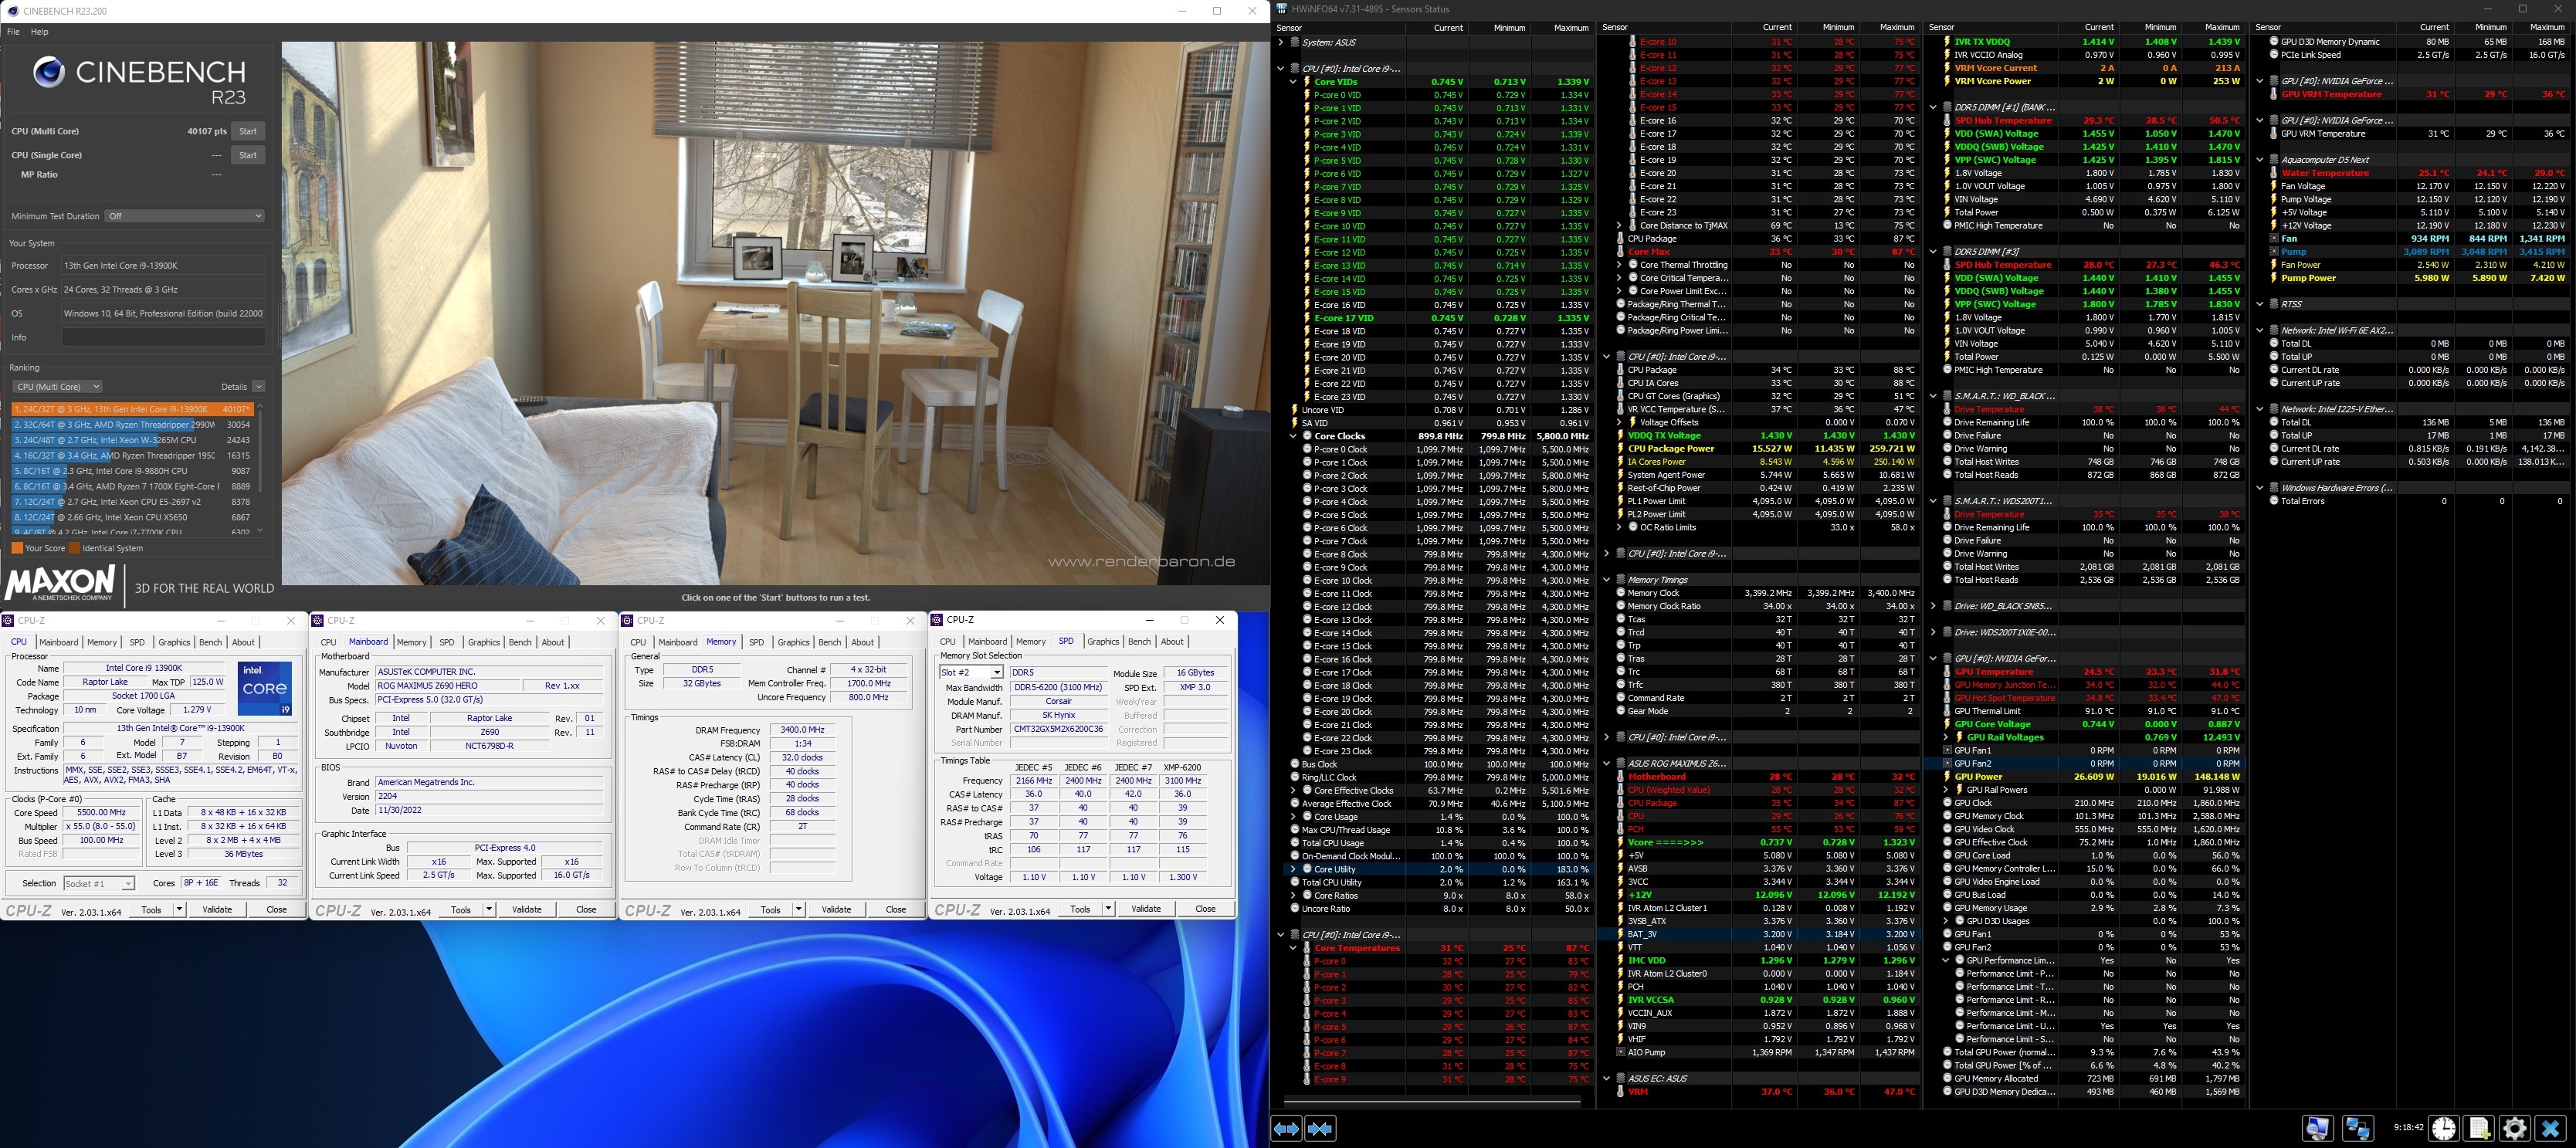This screenshot has height=1148, width=2576.
Task: Click Intel Core i9 badge in CPU-Z
Action: (265, 688)
